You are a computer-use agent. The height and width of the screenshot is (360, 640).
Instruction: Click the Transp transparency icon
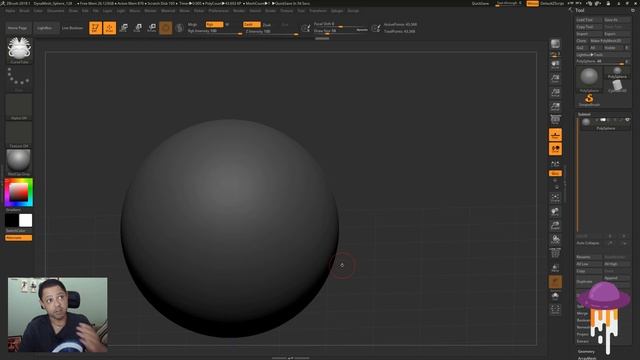pyautogui.click(x=555, y=268)
